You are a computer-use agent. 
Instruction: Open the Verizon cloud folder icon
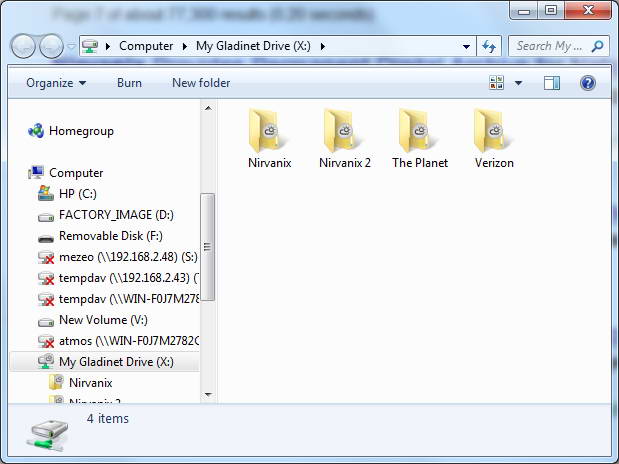pyautogui.click(x=492, y=131)
